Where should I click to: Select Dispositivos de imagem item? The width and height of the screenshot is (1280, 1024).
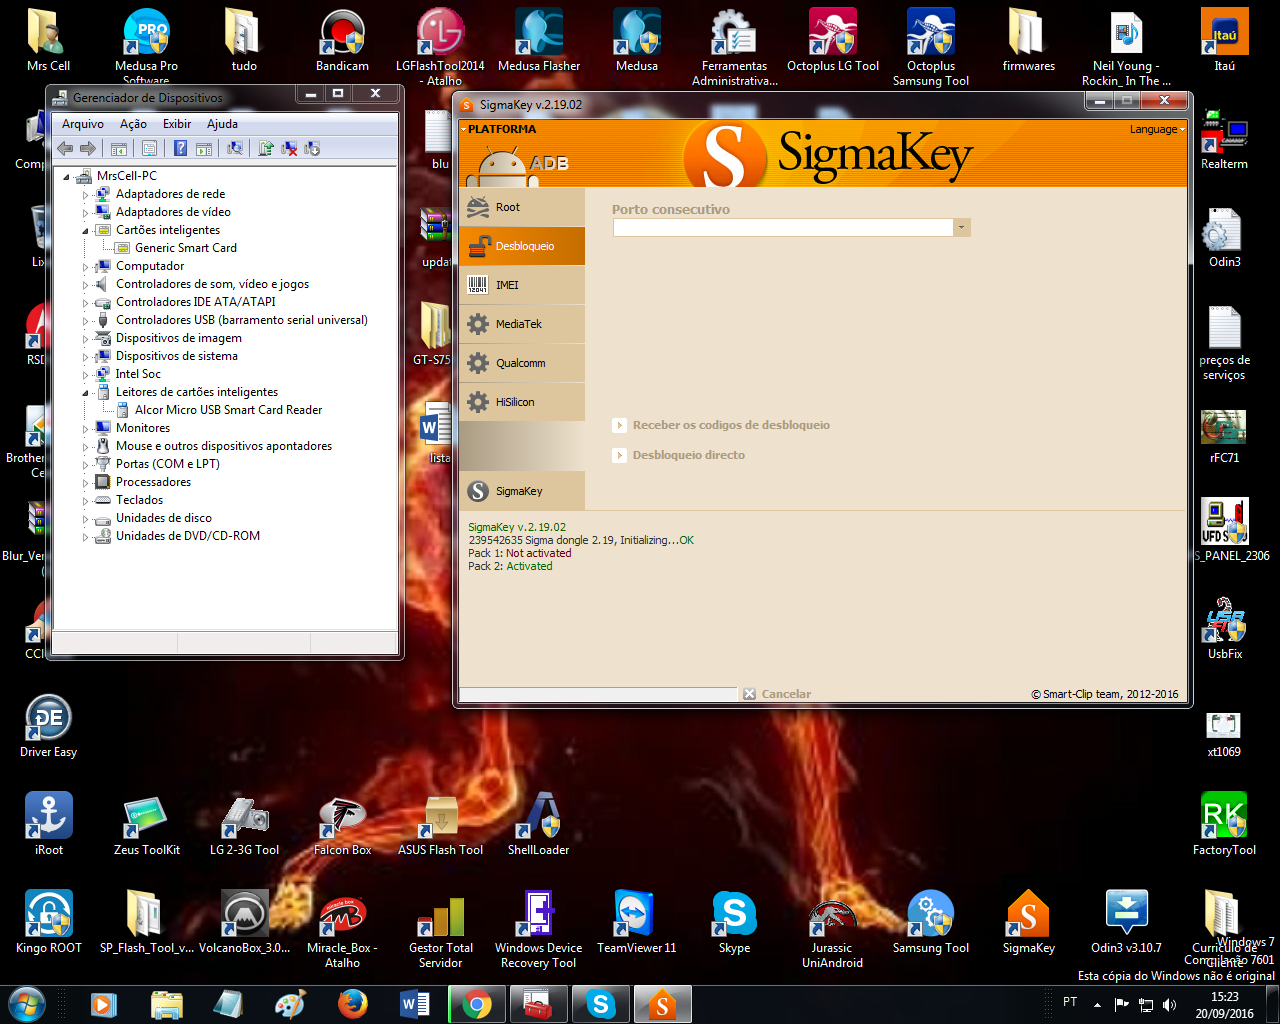(x=179, y=338)
